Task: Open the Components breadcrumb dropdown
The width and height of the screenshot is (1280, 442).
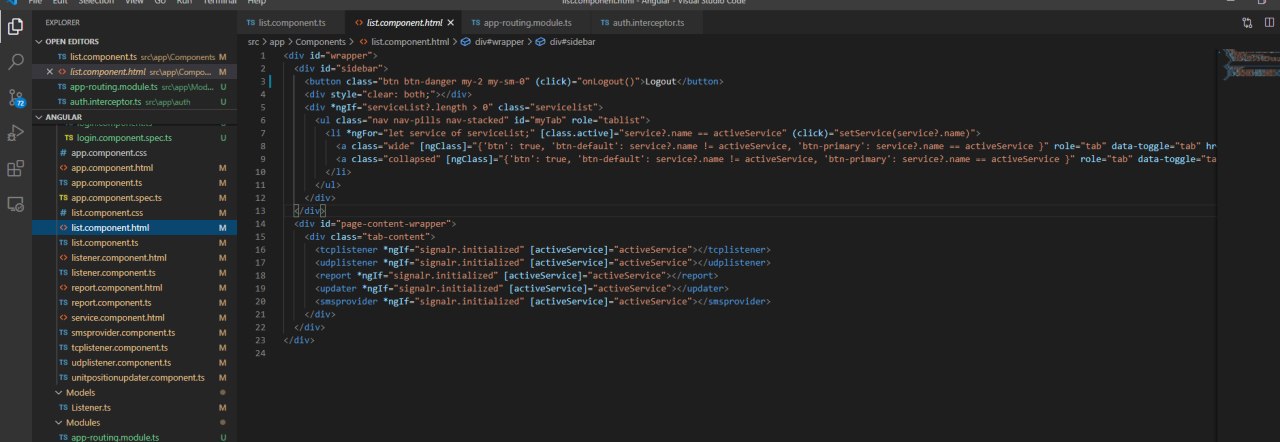Action: point(320,41)
